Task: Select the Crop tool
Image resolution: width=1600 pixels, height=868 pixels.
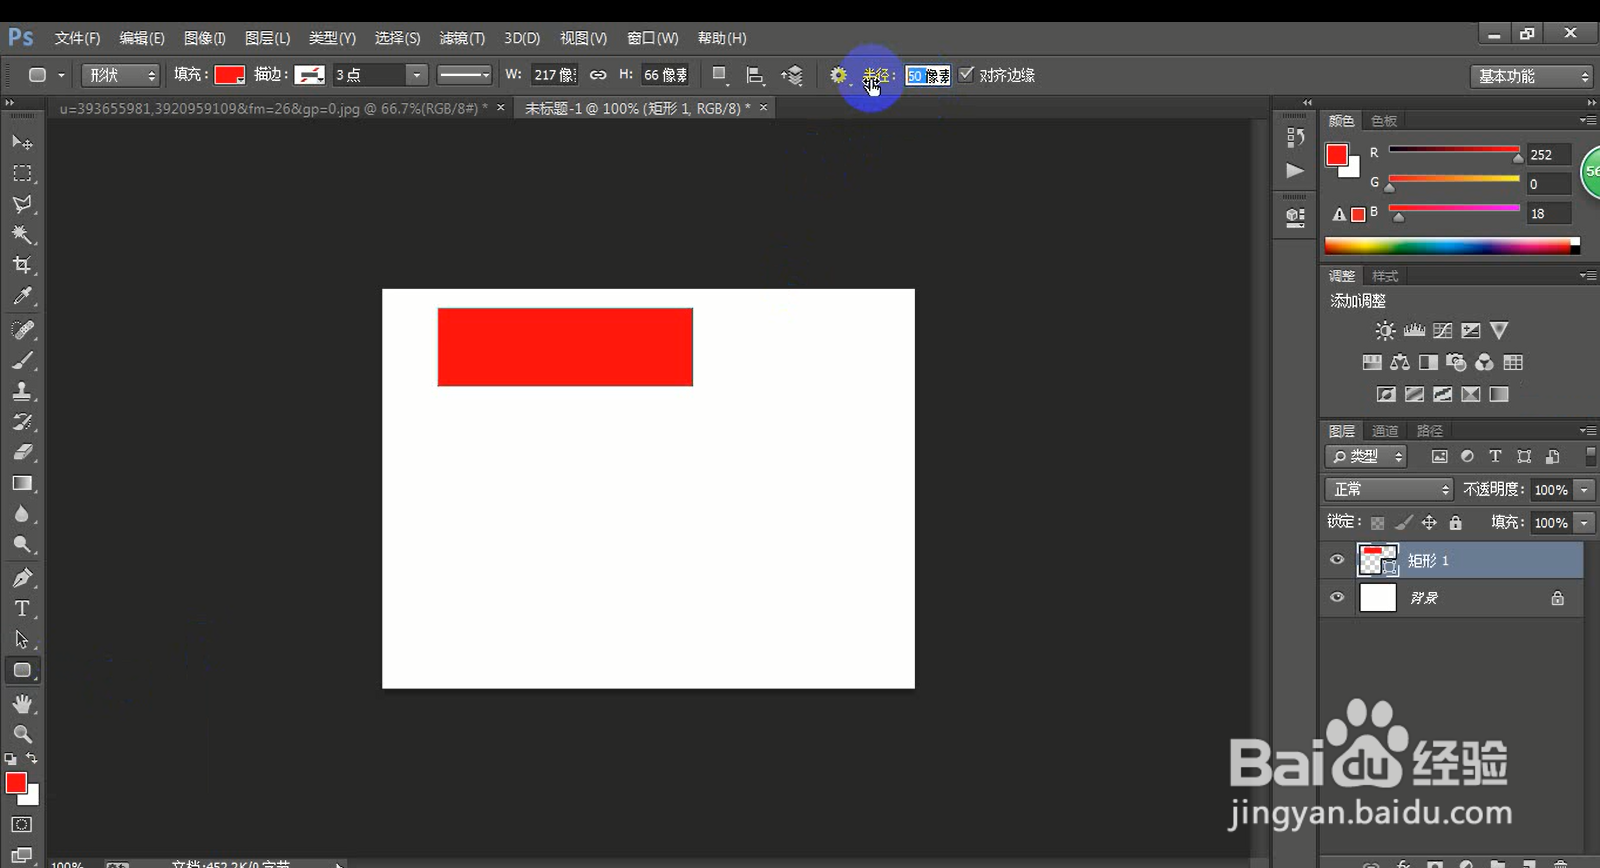Action: click(22, 265)
